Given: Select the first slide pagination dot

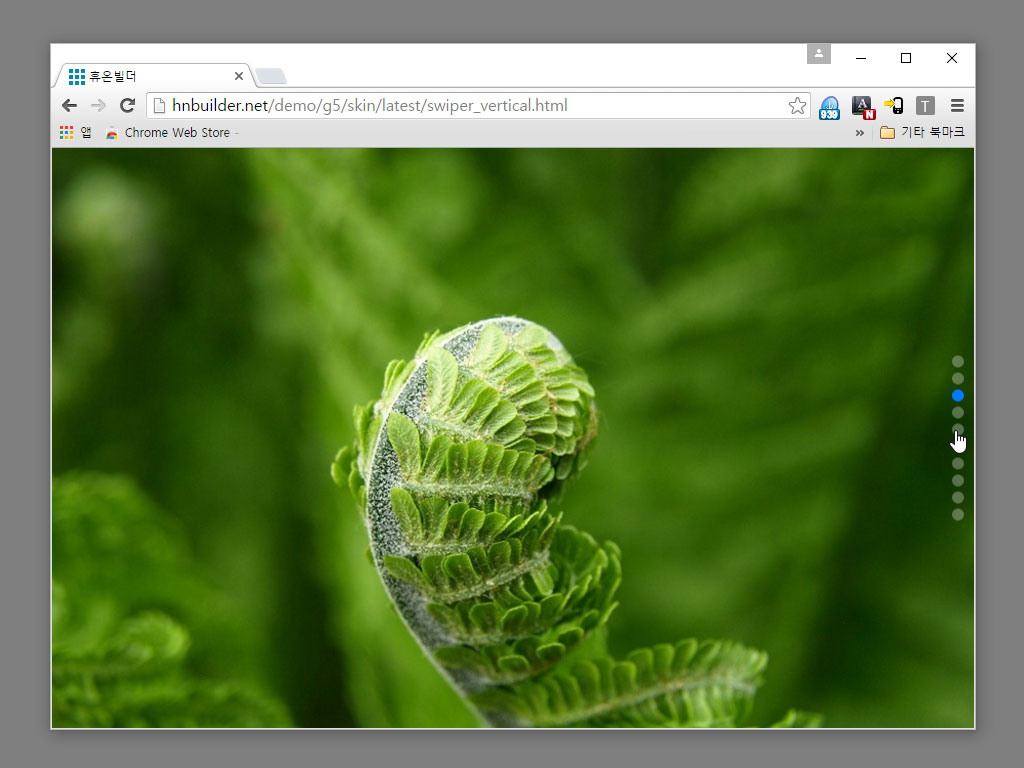Looking at the screenshot, I should coord(958,361).
